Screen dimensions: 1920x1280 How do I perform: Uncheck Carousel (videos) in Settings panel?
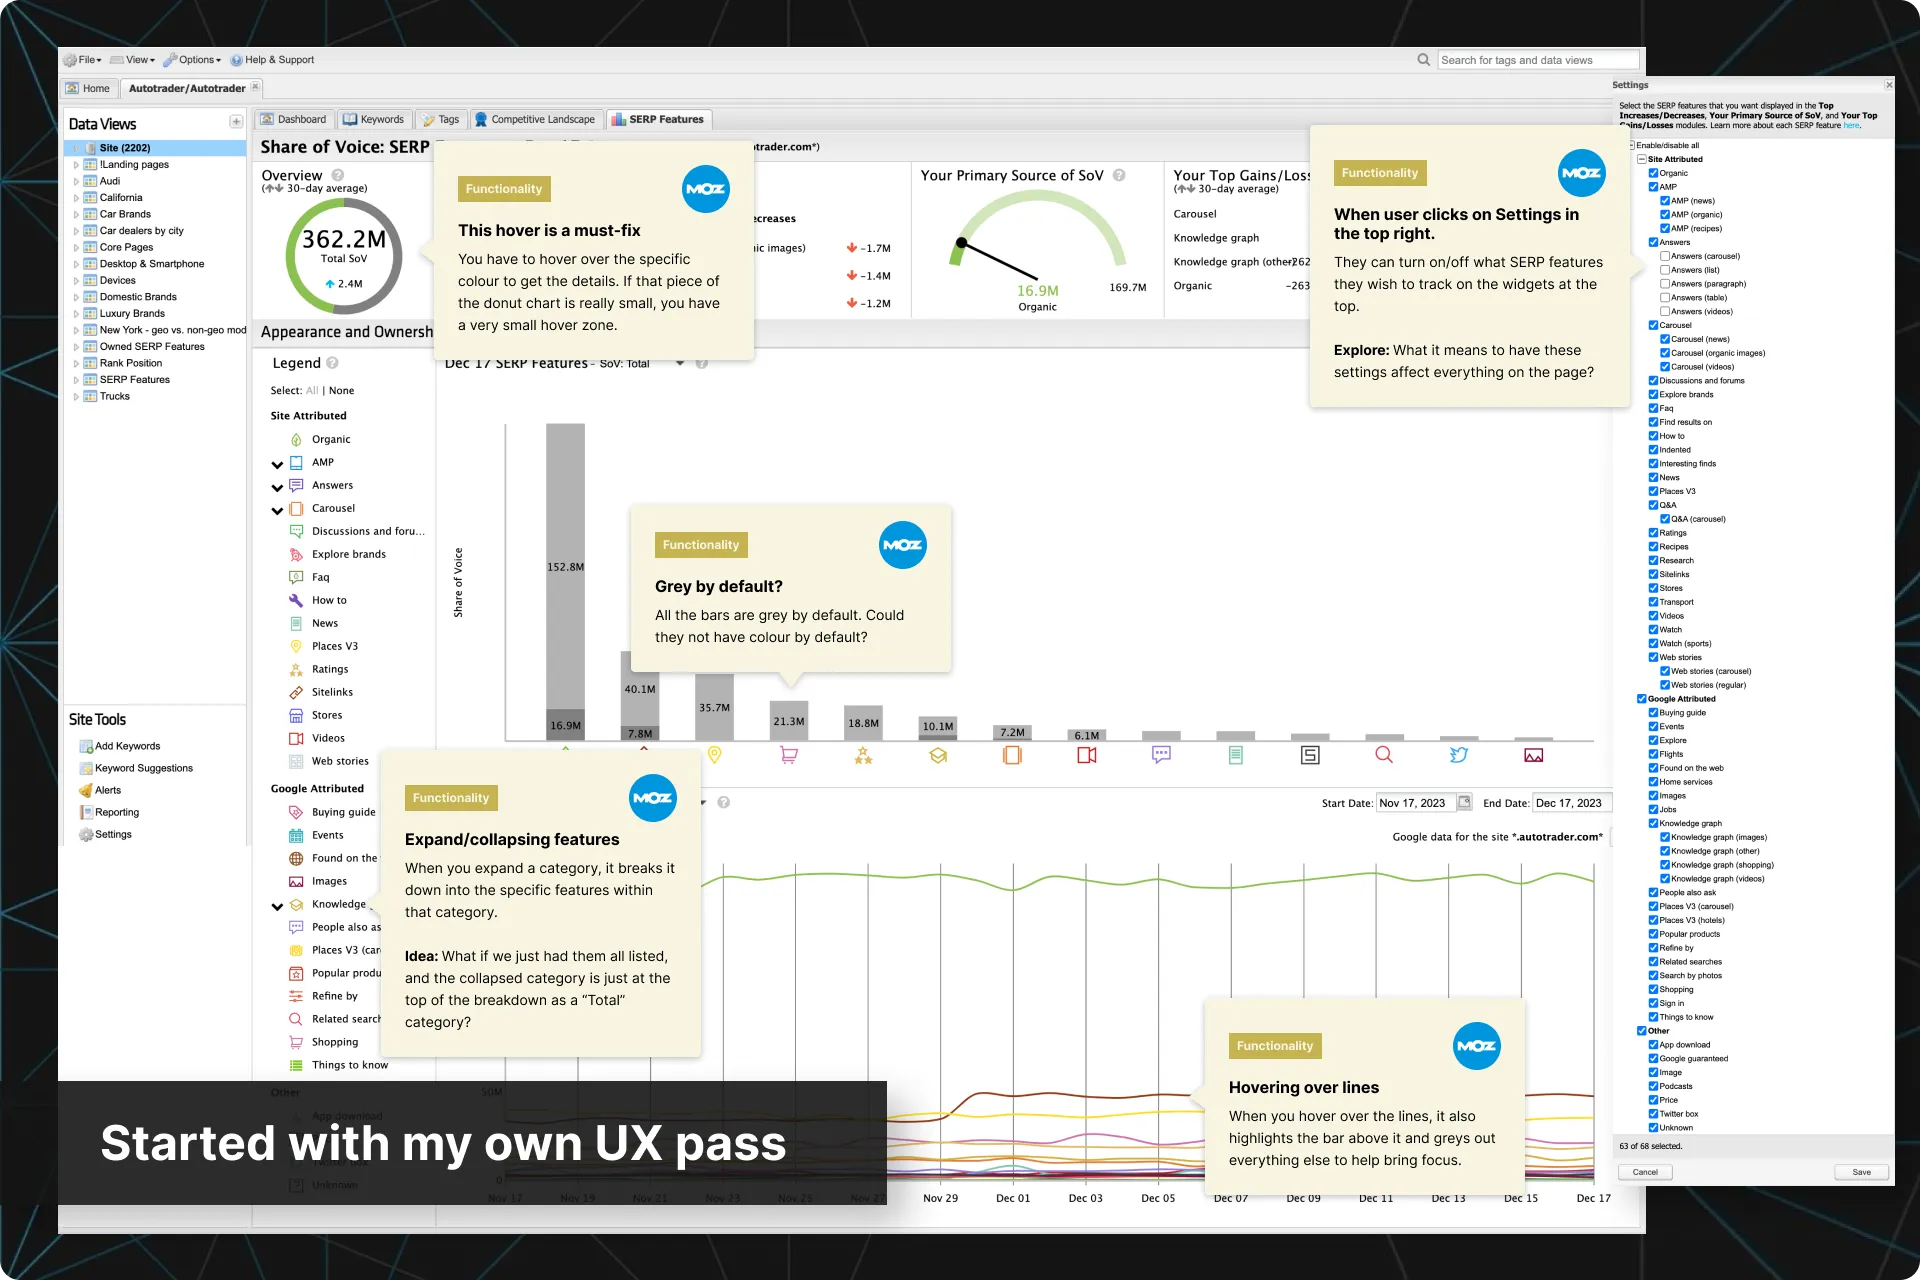(1665, 366)
